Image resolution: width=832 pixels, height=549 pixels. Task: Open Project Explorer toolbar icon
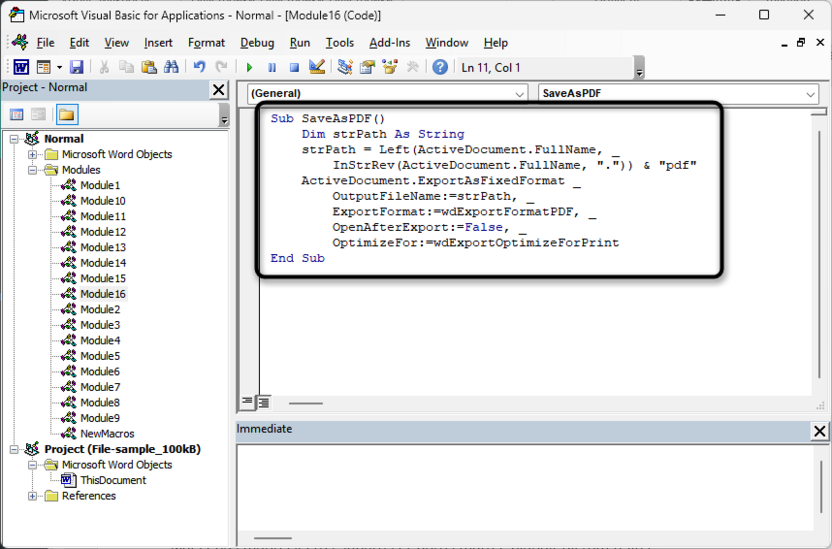point(345,67)
